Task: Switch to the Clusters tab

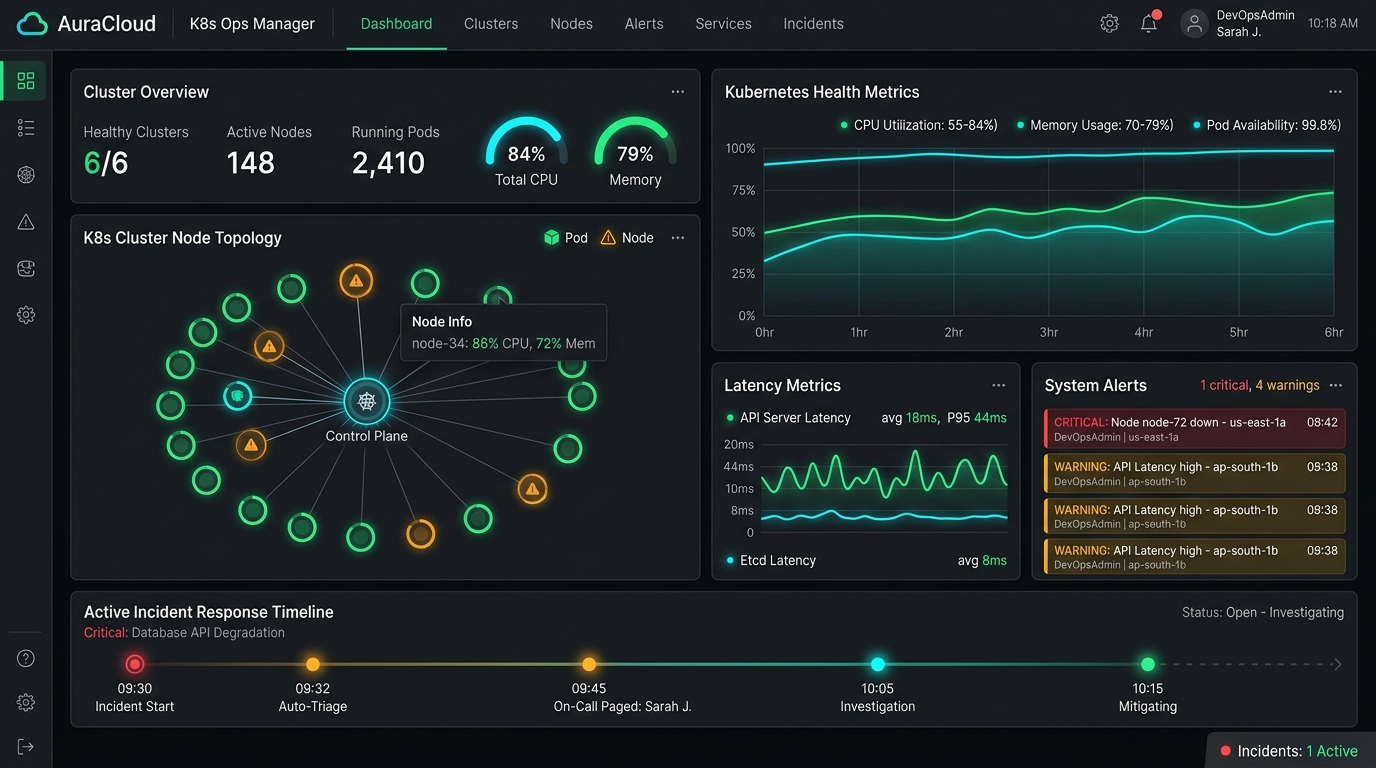Action: coord(491,24)
